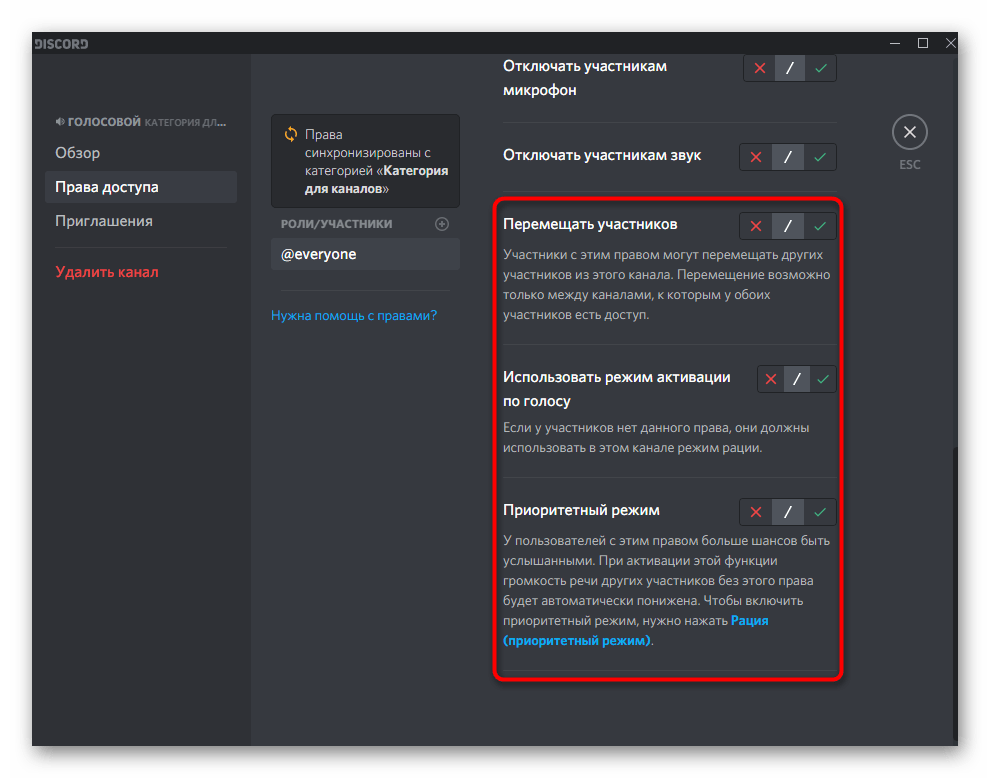Click 'Удалить канал' to delete channel

(107, 272)
